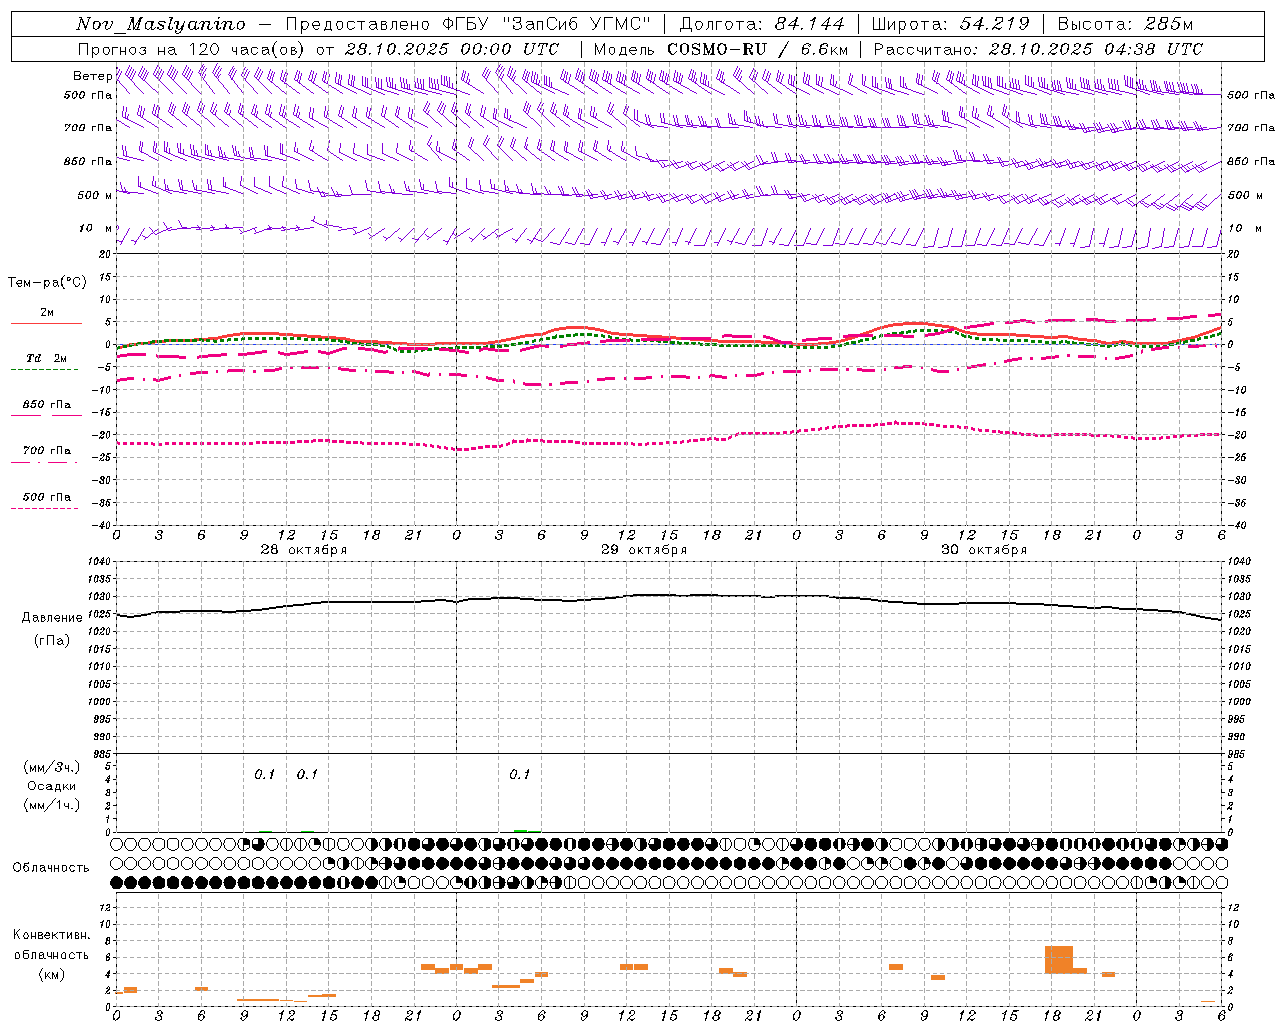Click the station name Nov_Maslyanino
Screen dimensions: 1280x1024
[161, 24]
